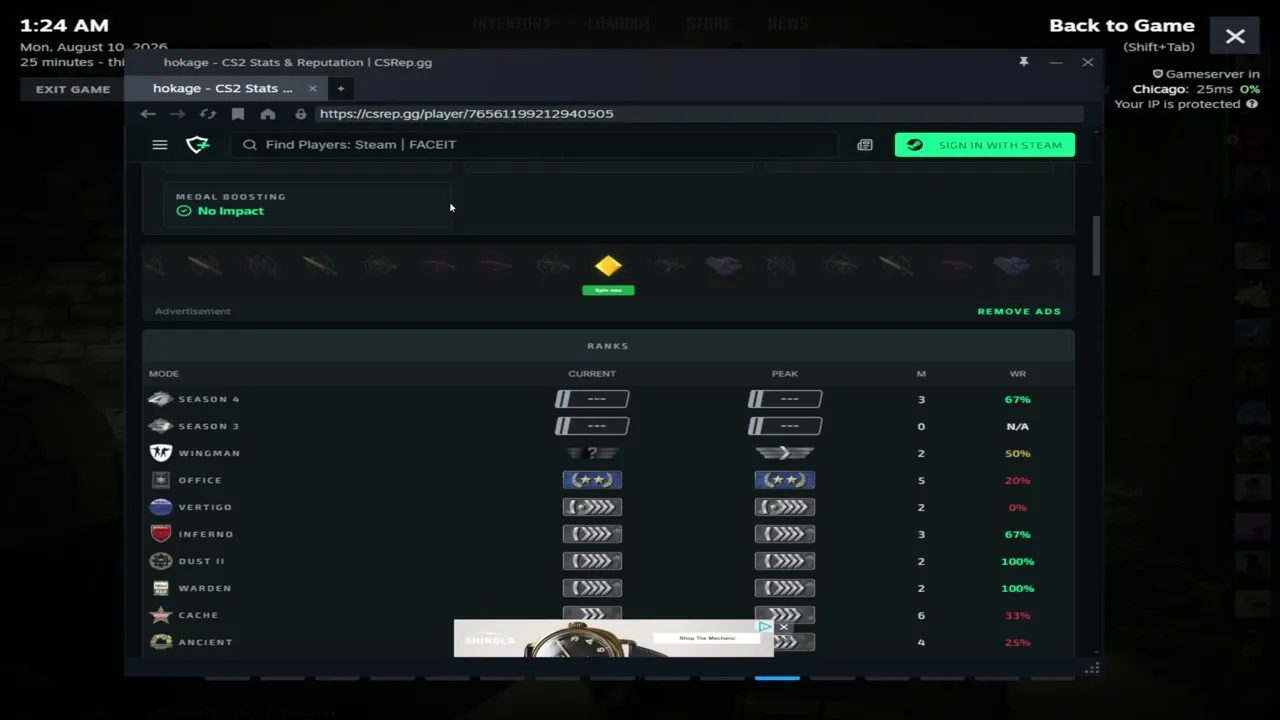Click the Inferno map icon

160,534
